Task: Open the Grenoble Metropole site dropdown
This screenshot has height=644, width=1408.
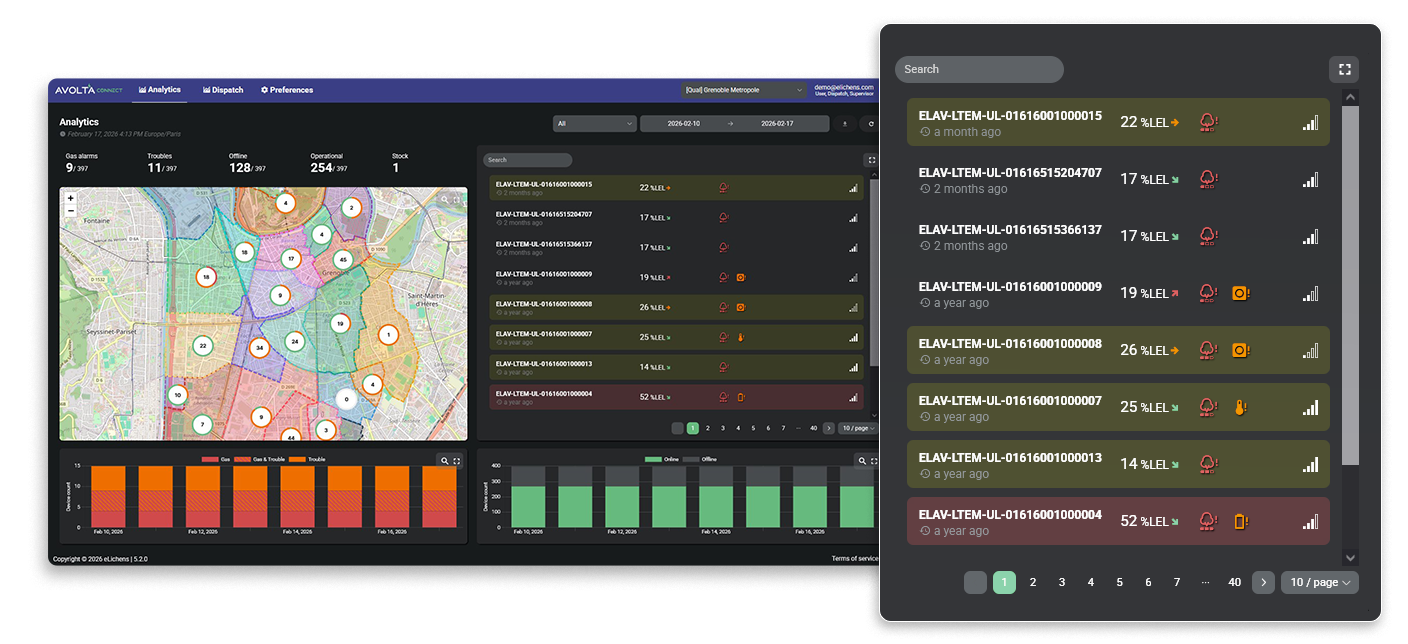Action: (744, 90)
